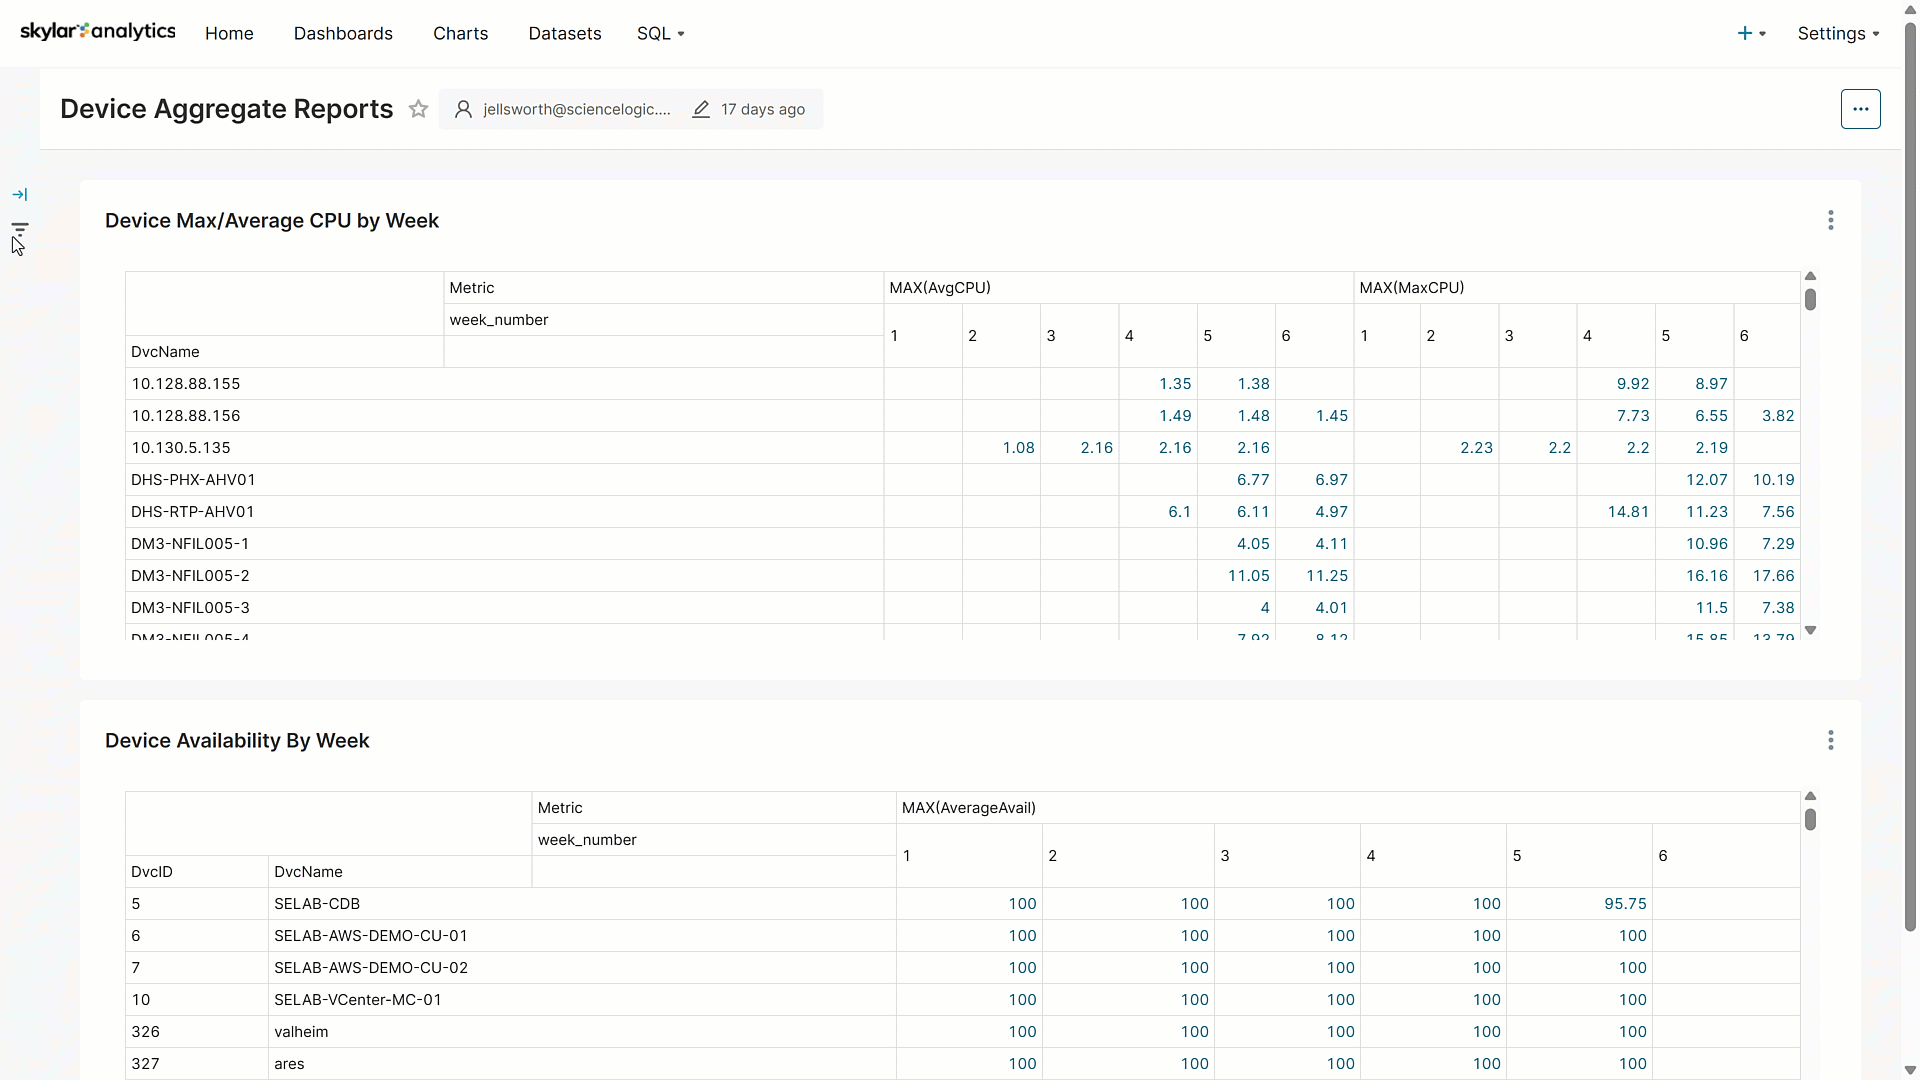Open the kebab menu on Device Max/Average CPU chart

(1832, 220)
